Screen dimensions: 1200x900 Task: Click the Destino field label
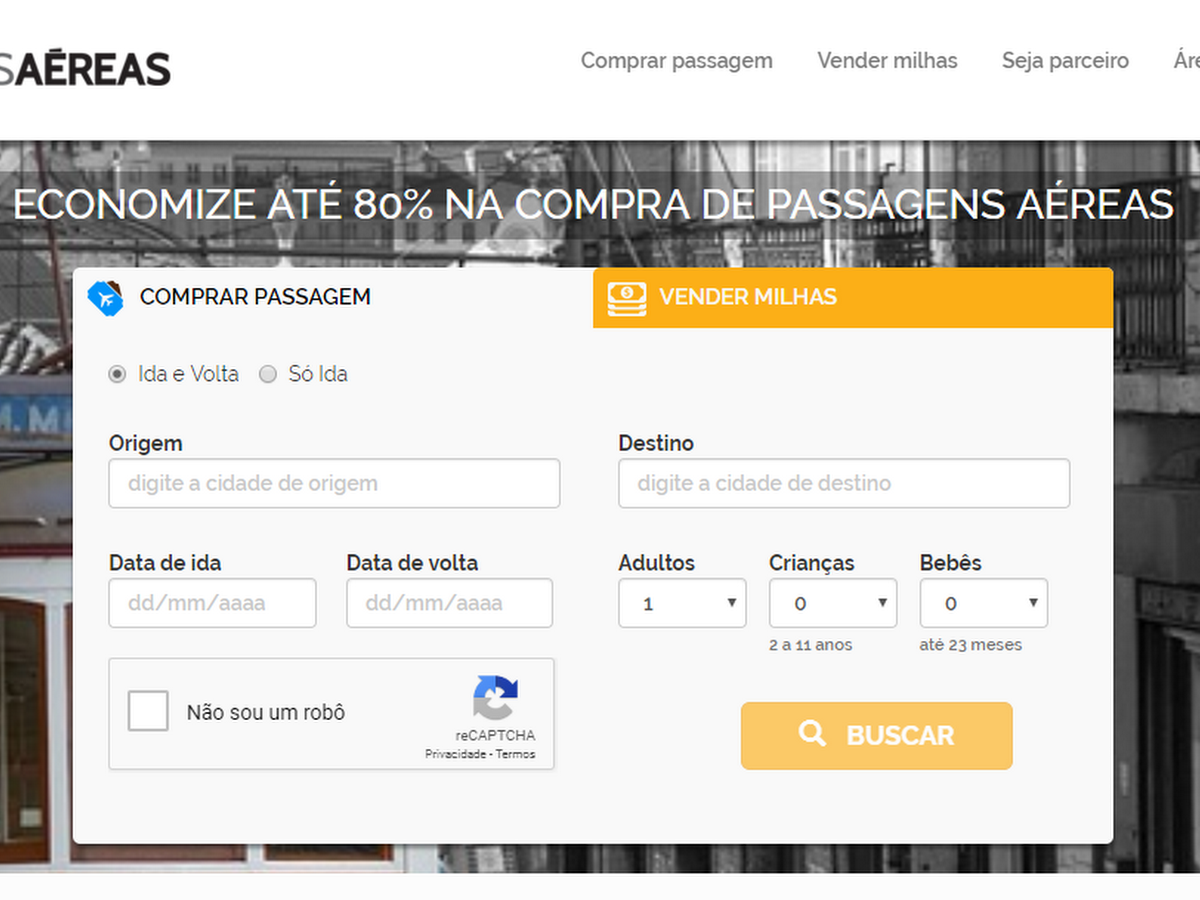(x=656, y=443)
